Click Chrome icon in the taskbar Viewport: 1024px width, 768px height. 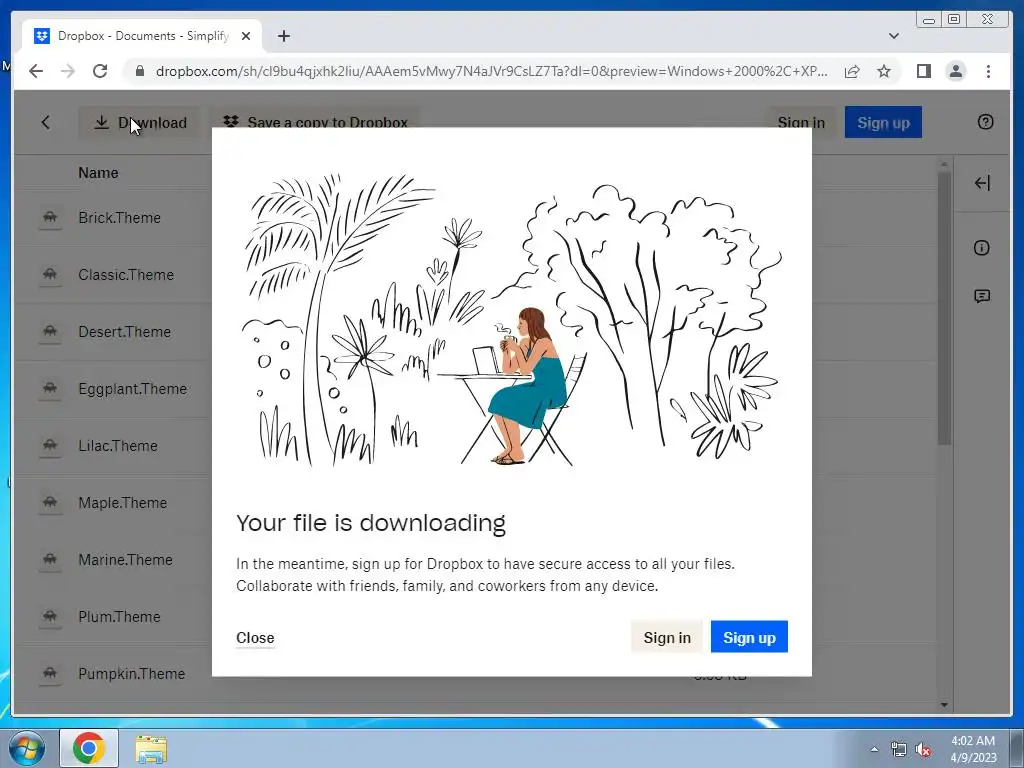89,748
